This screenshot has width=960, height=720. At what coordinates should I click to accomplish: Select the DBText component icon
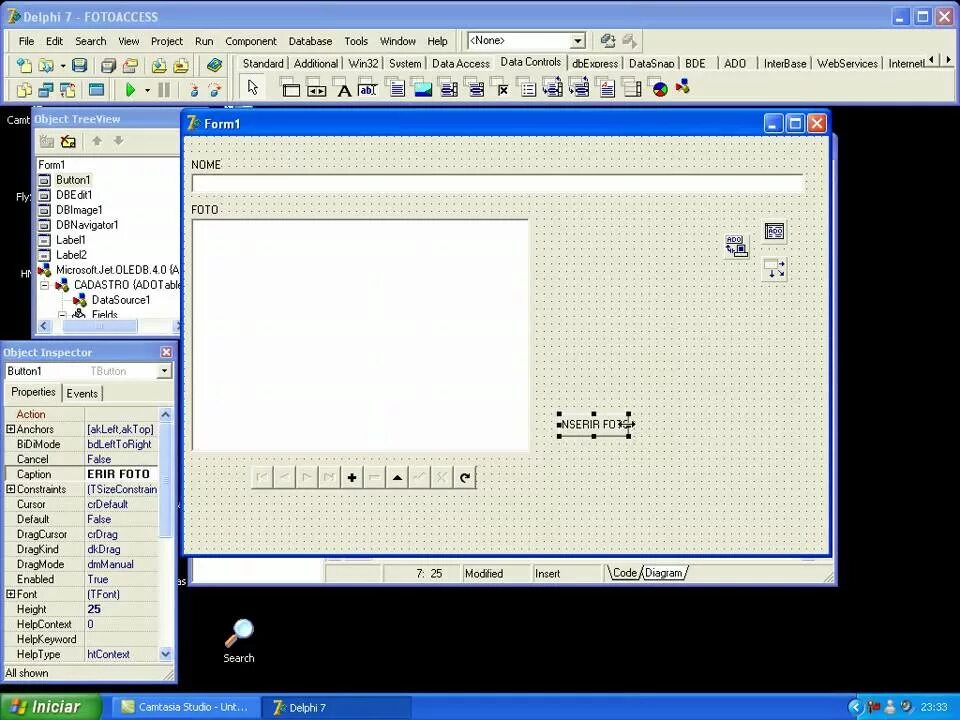click(x=343, y=88)
